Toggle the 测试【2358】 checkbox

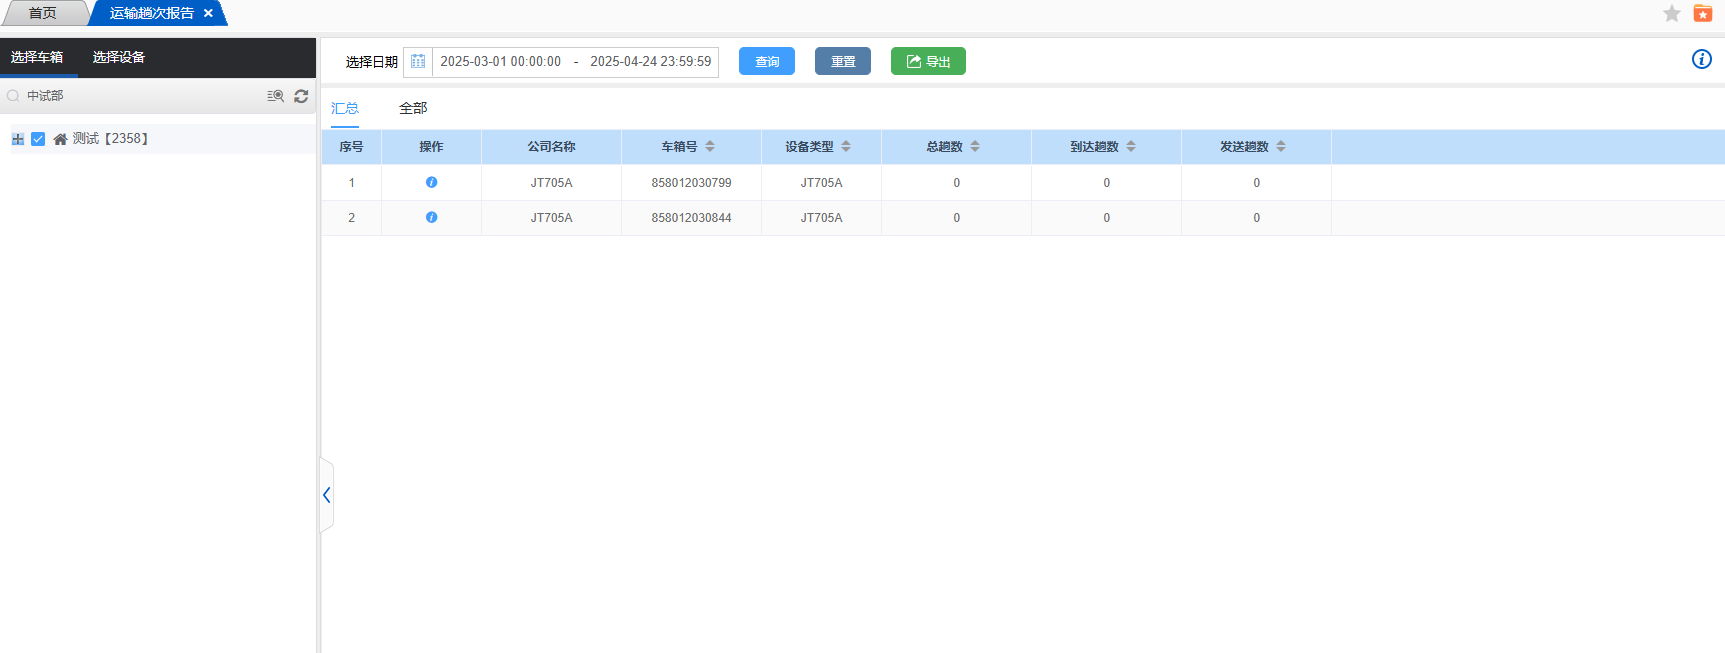point(38,139)
